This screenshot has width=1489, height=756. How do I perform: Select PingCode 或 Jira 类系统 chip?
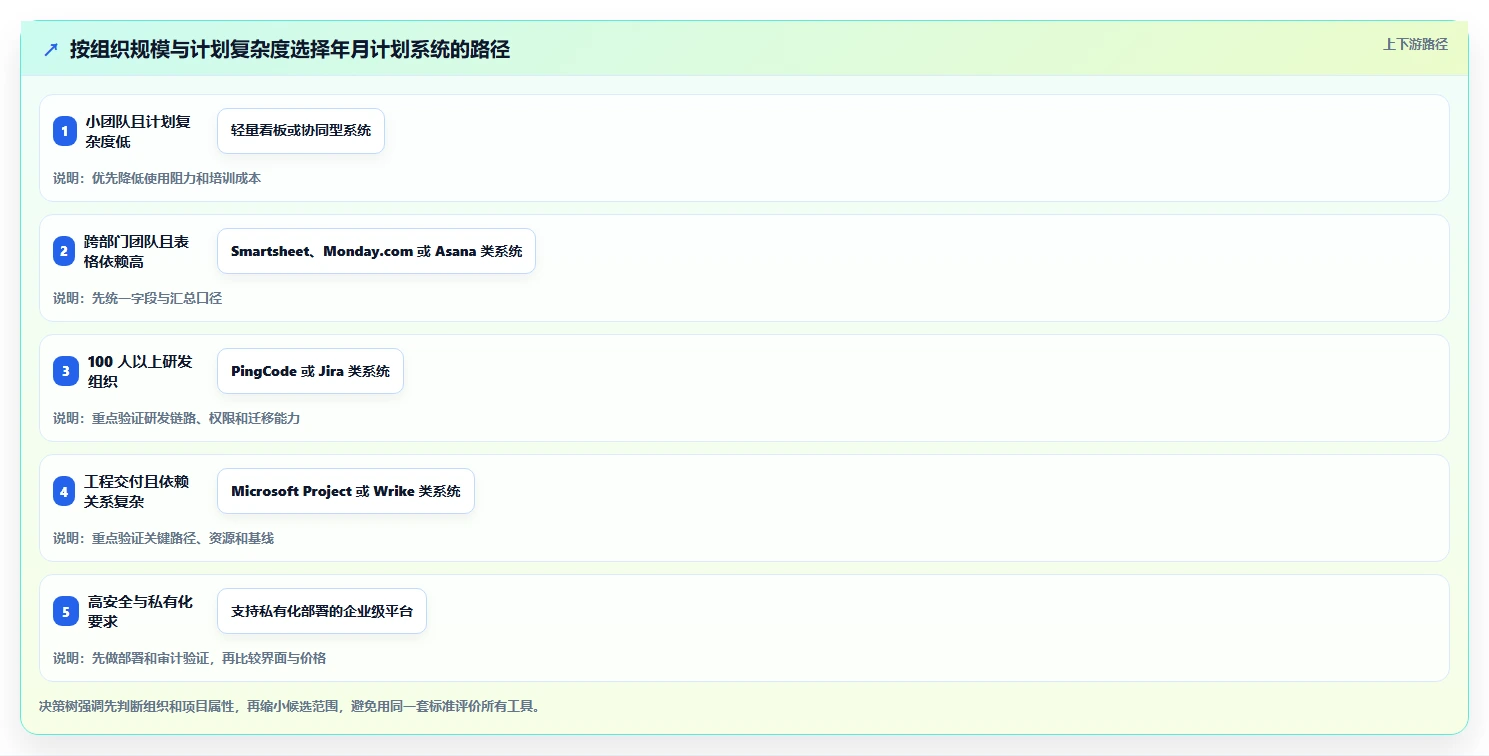310,371
